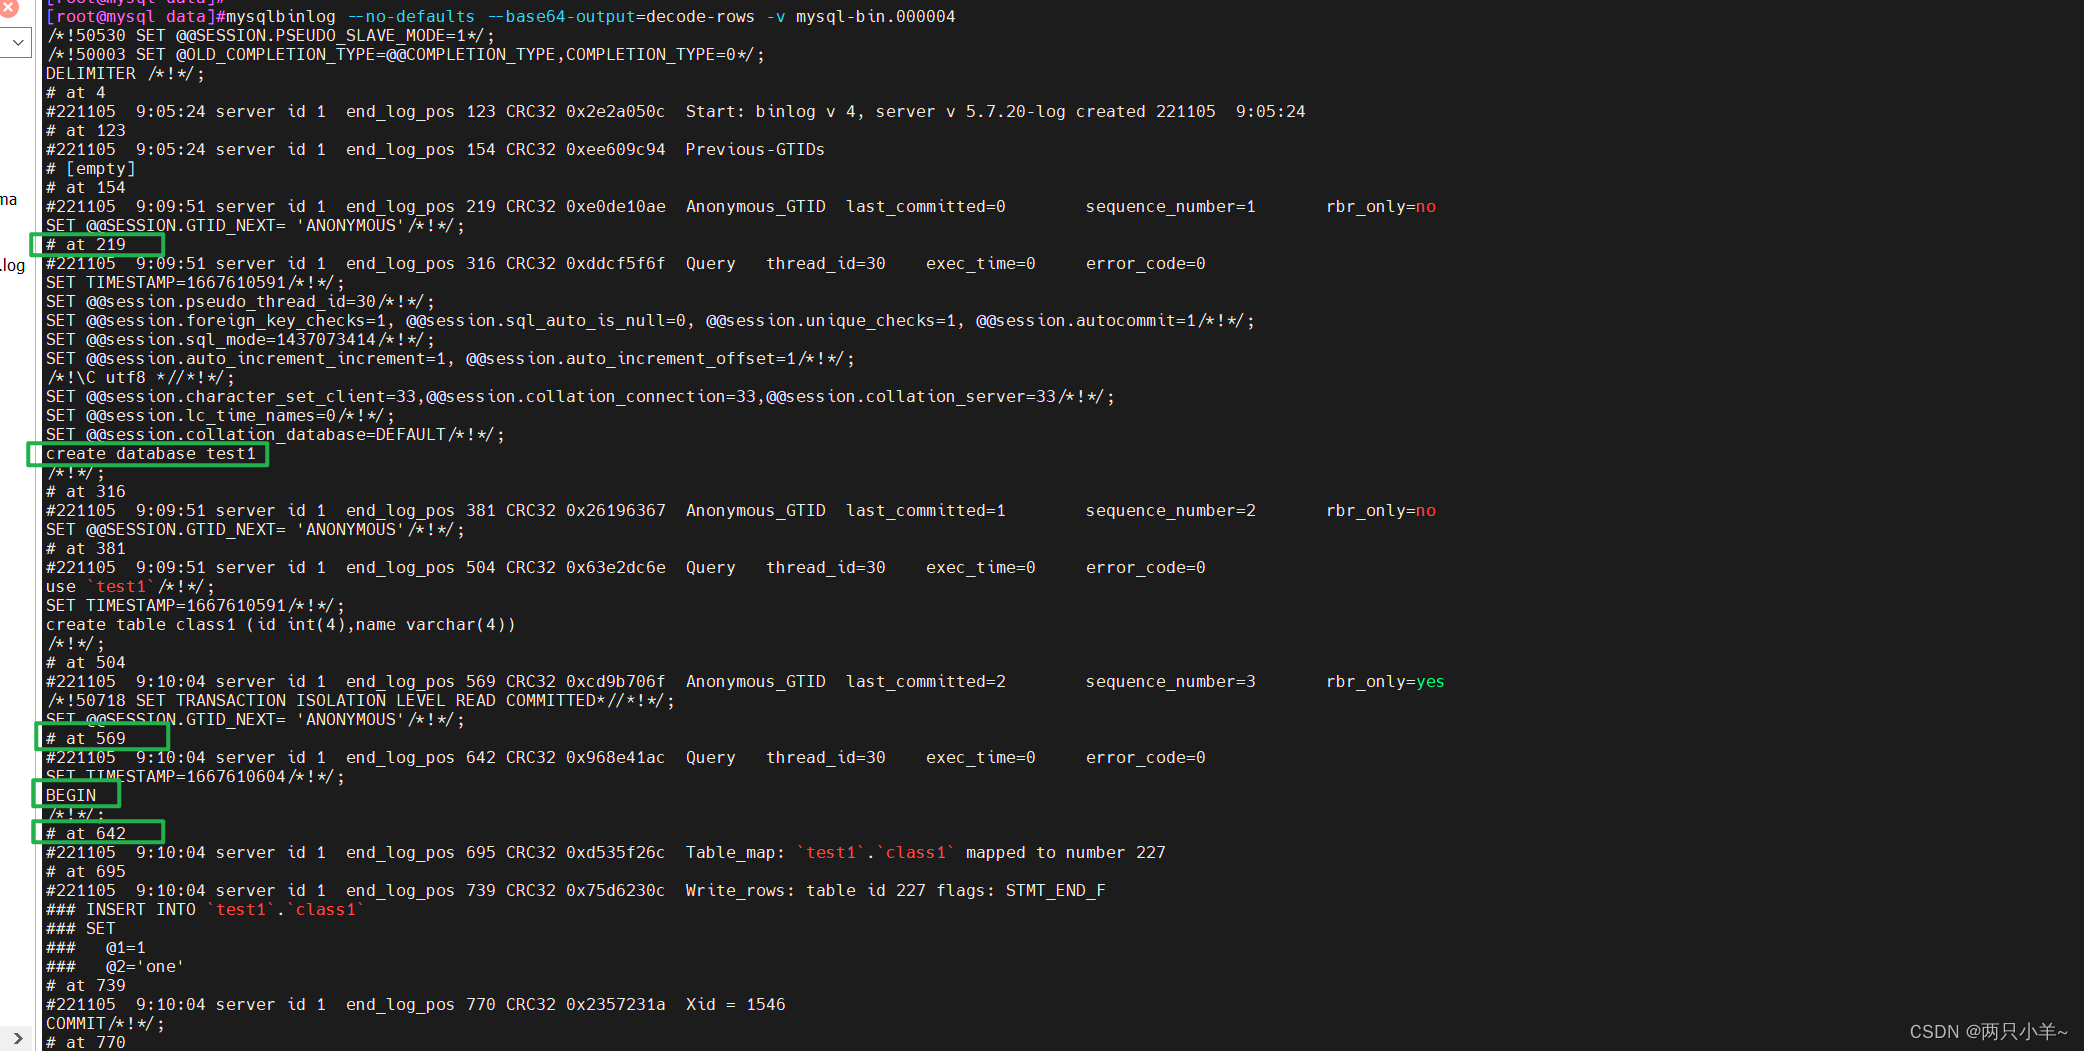Click the '# at 739' position line

(x=86, y=986)
